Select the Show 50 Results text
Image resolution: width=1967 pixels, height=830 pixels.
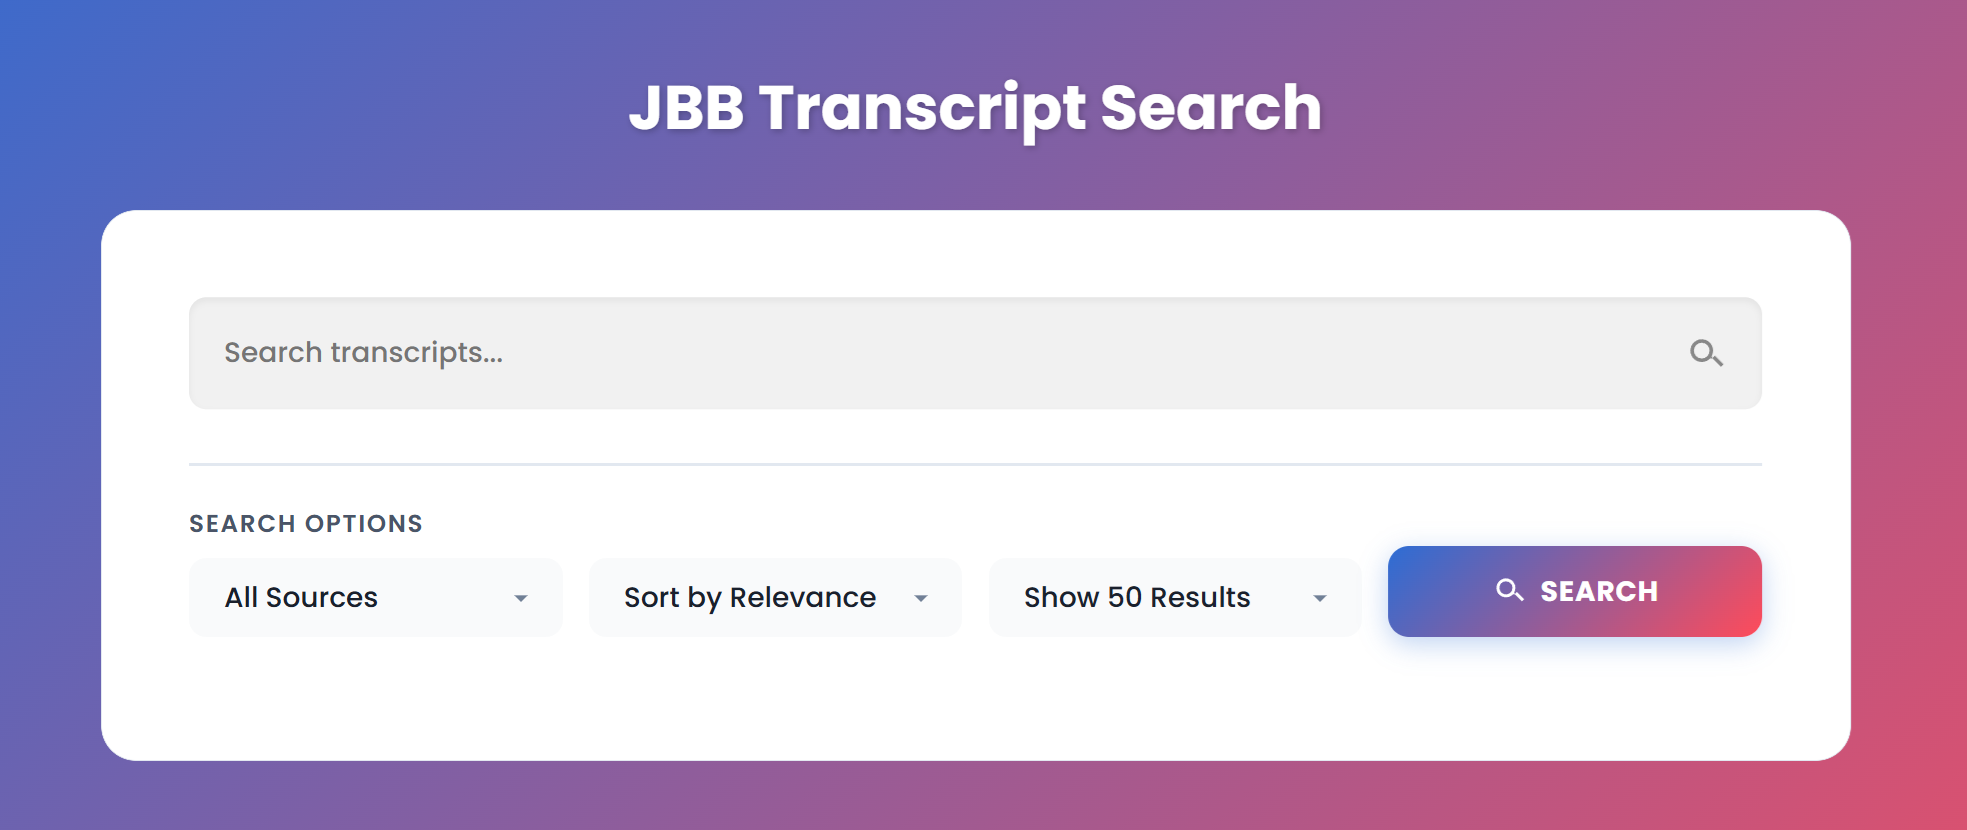[1137, 597]
